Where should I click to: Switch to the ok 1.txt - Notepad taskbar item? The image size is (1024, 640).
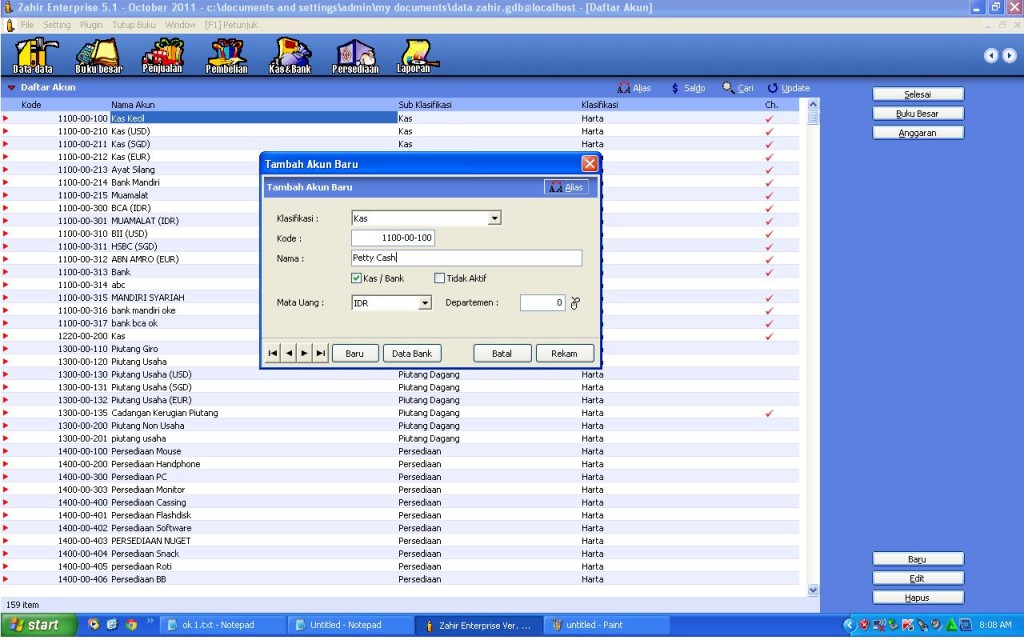[223, 625]
